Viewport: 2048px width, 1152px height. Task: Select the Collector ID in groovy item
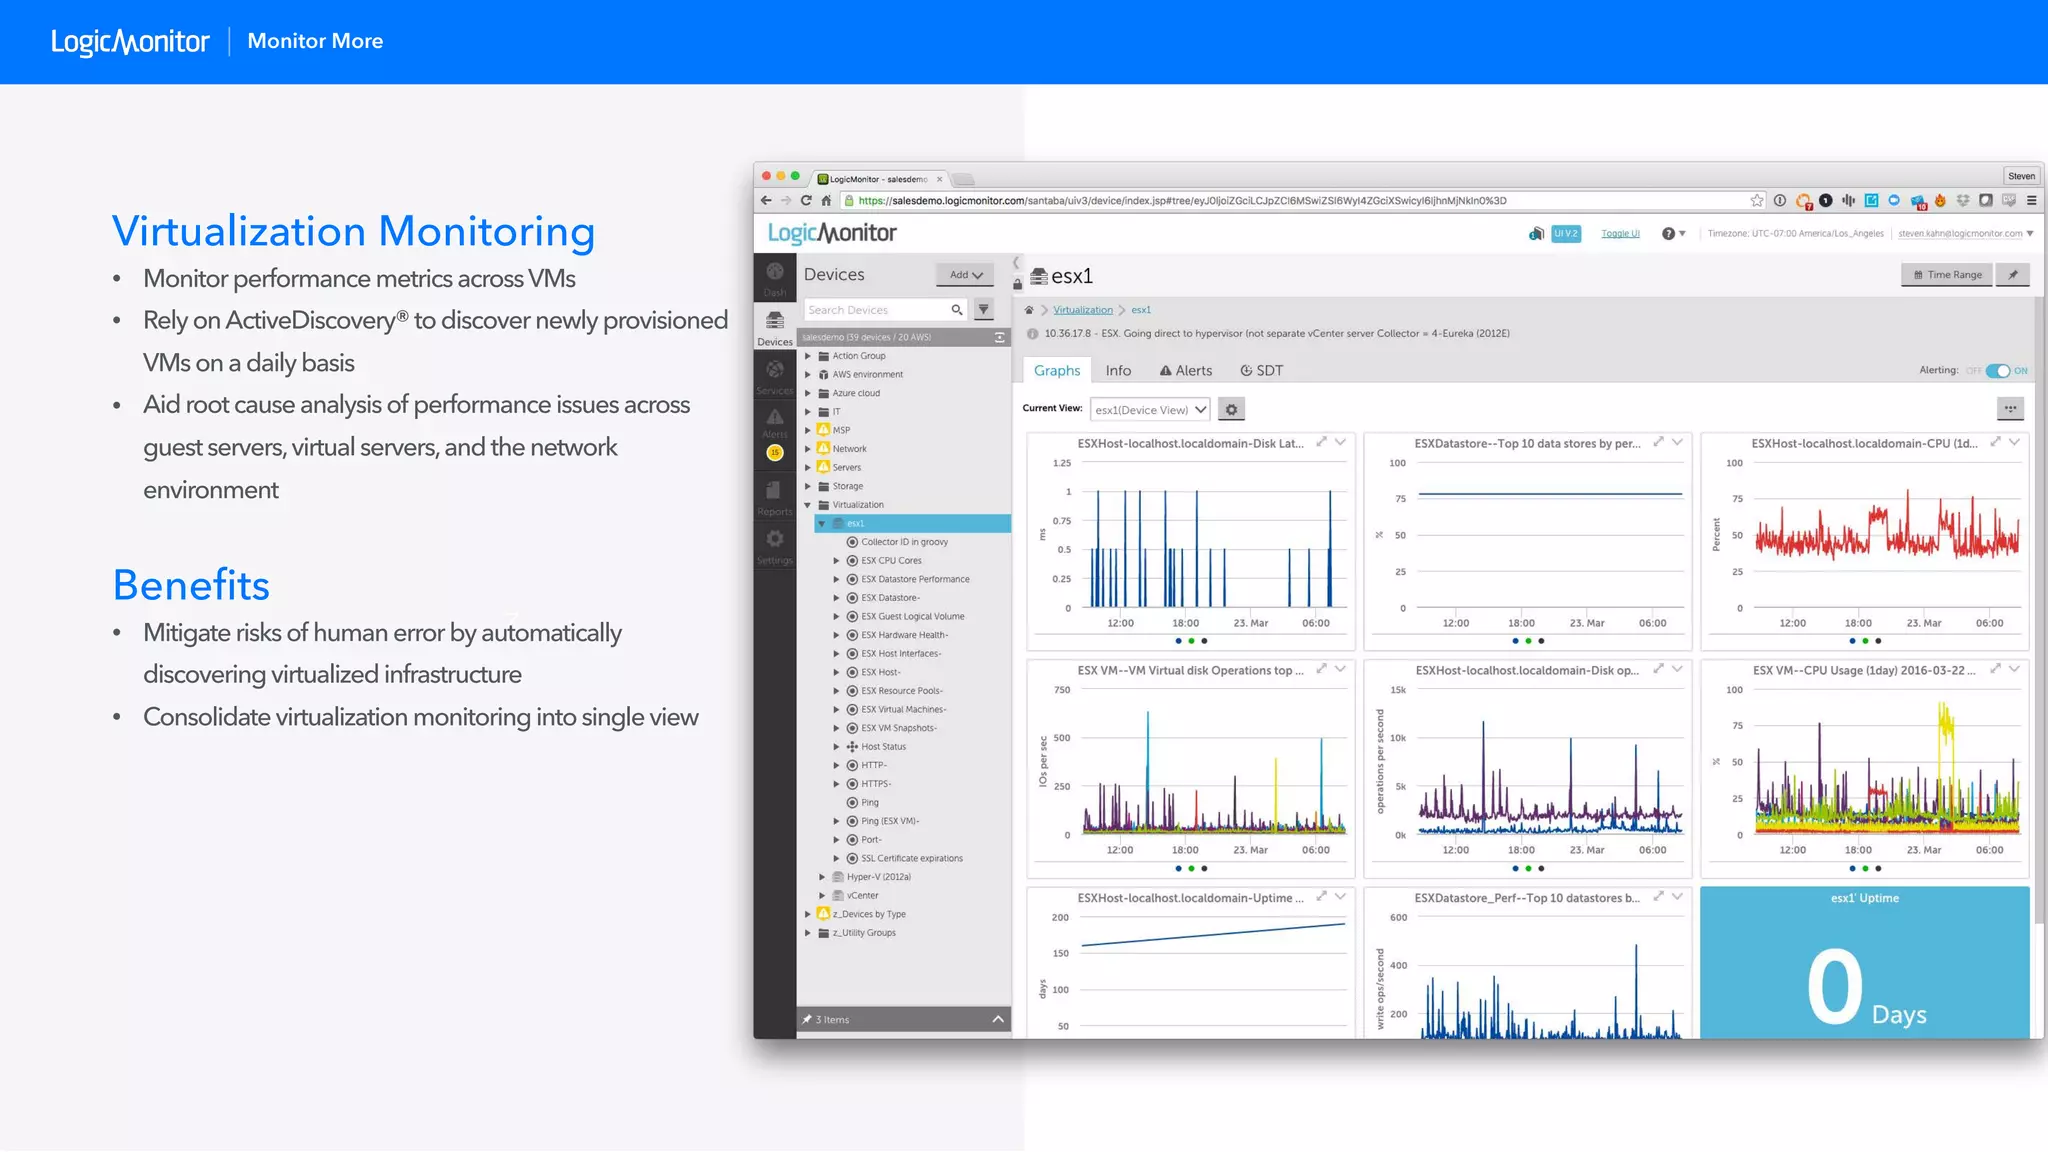point(904,542)
